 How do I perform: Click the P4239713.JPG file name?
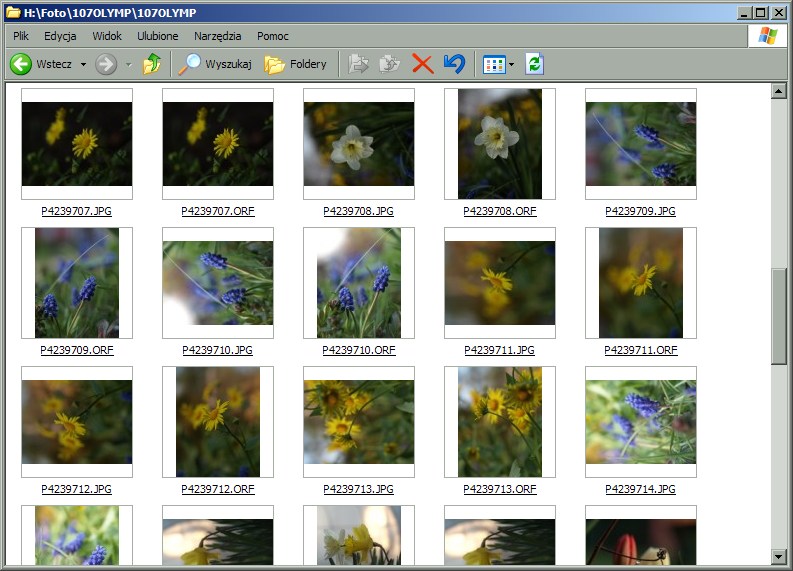[x=358, y=490]
